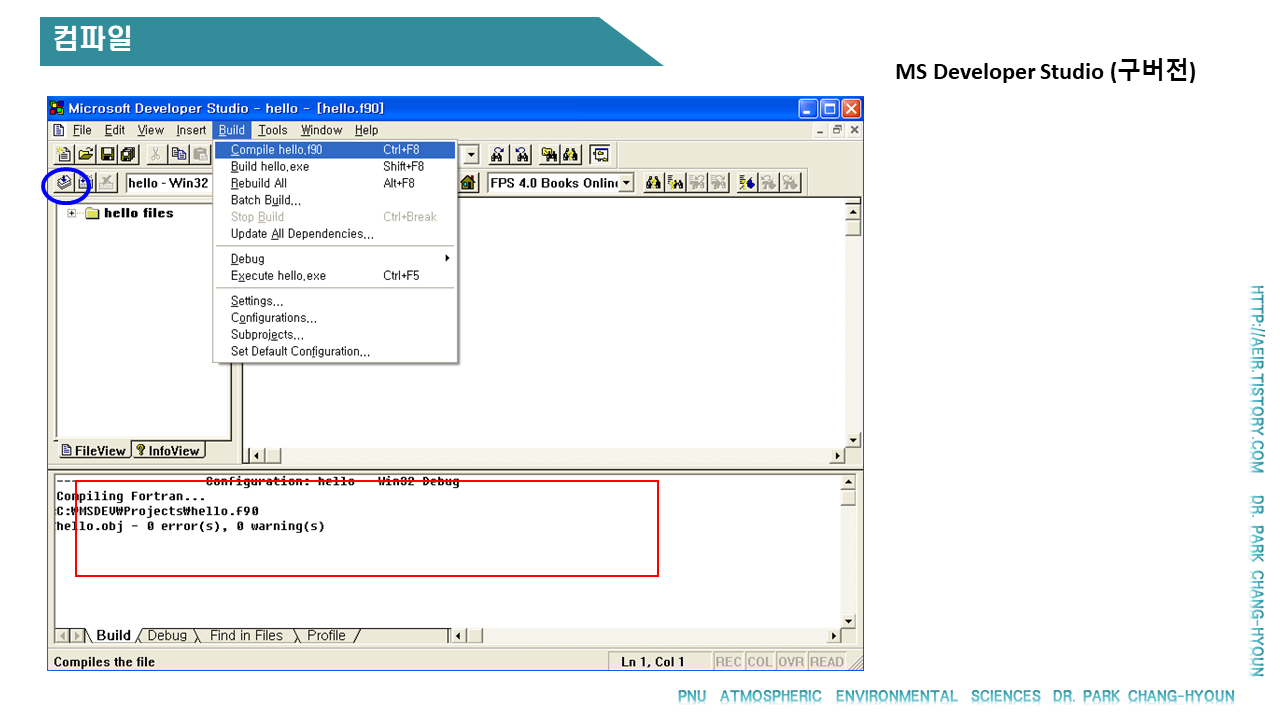Select the Debug output tab
1280x720 pixels.
(167, 636)
